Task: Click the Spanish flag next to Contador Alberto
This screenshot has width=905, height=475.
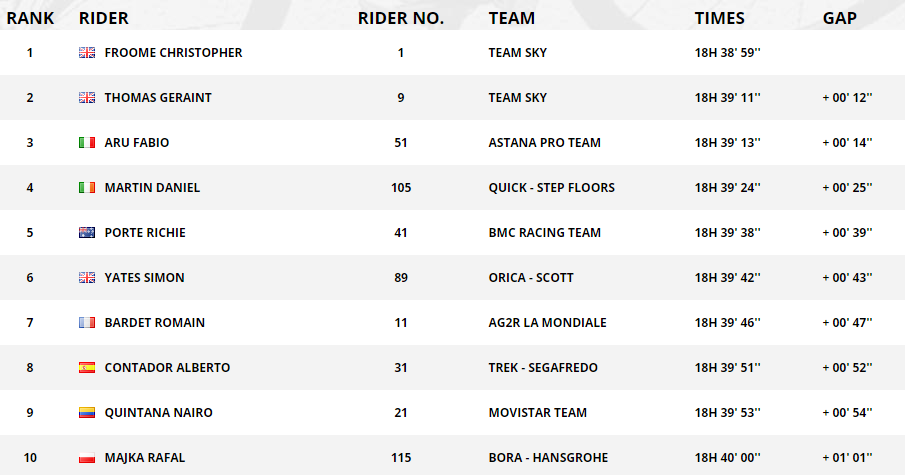Action: (87, 368)
